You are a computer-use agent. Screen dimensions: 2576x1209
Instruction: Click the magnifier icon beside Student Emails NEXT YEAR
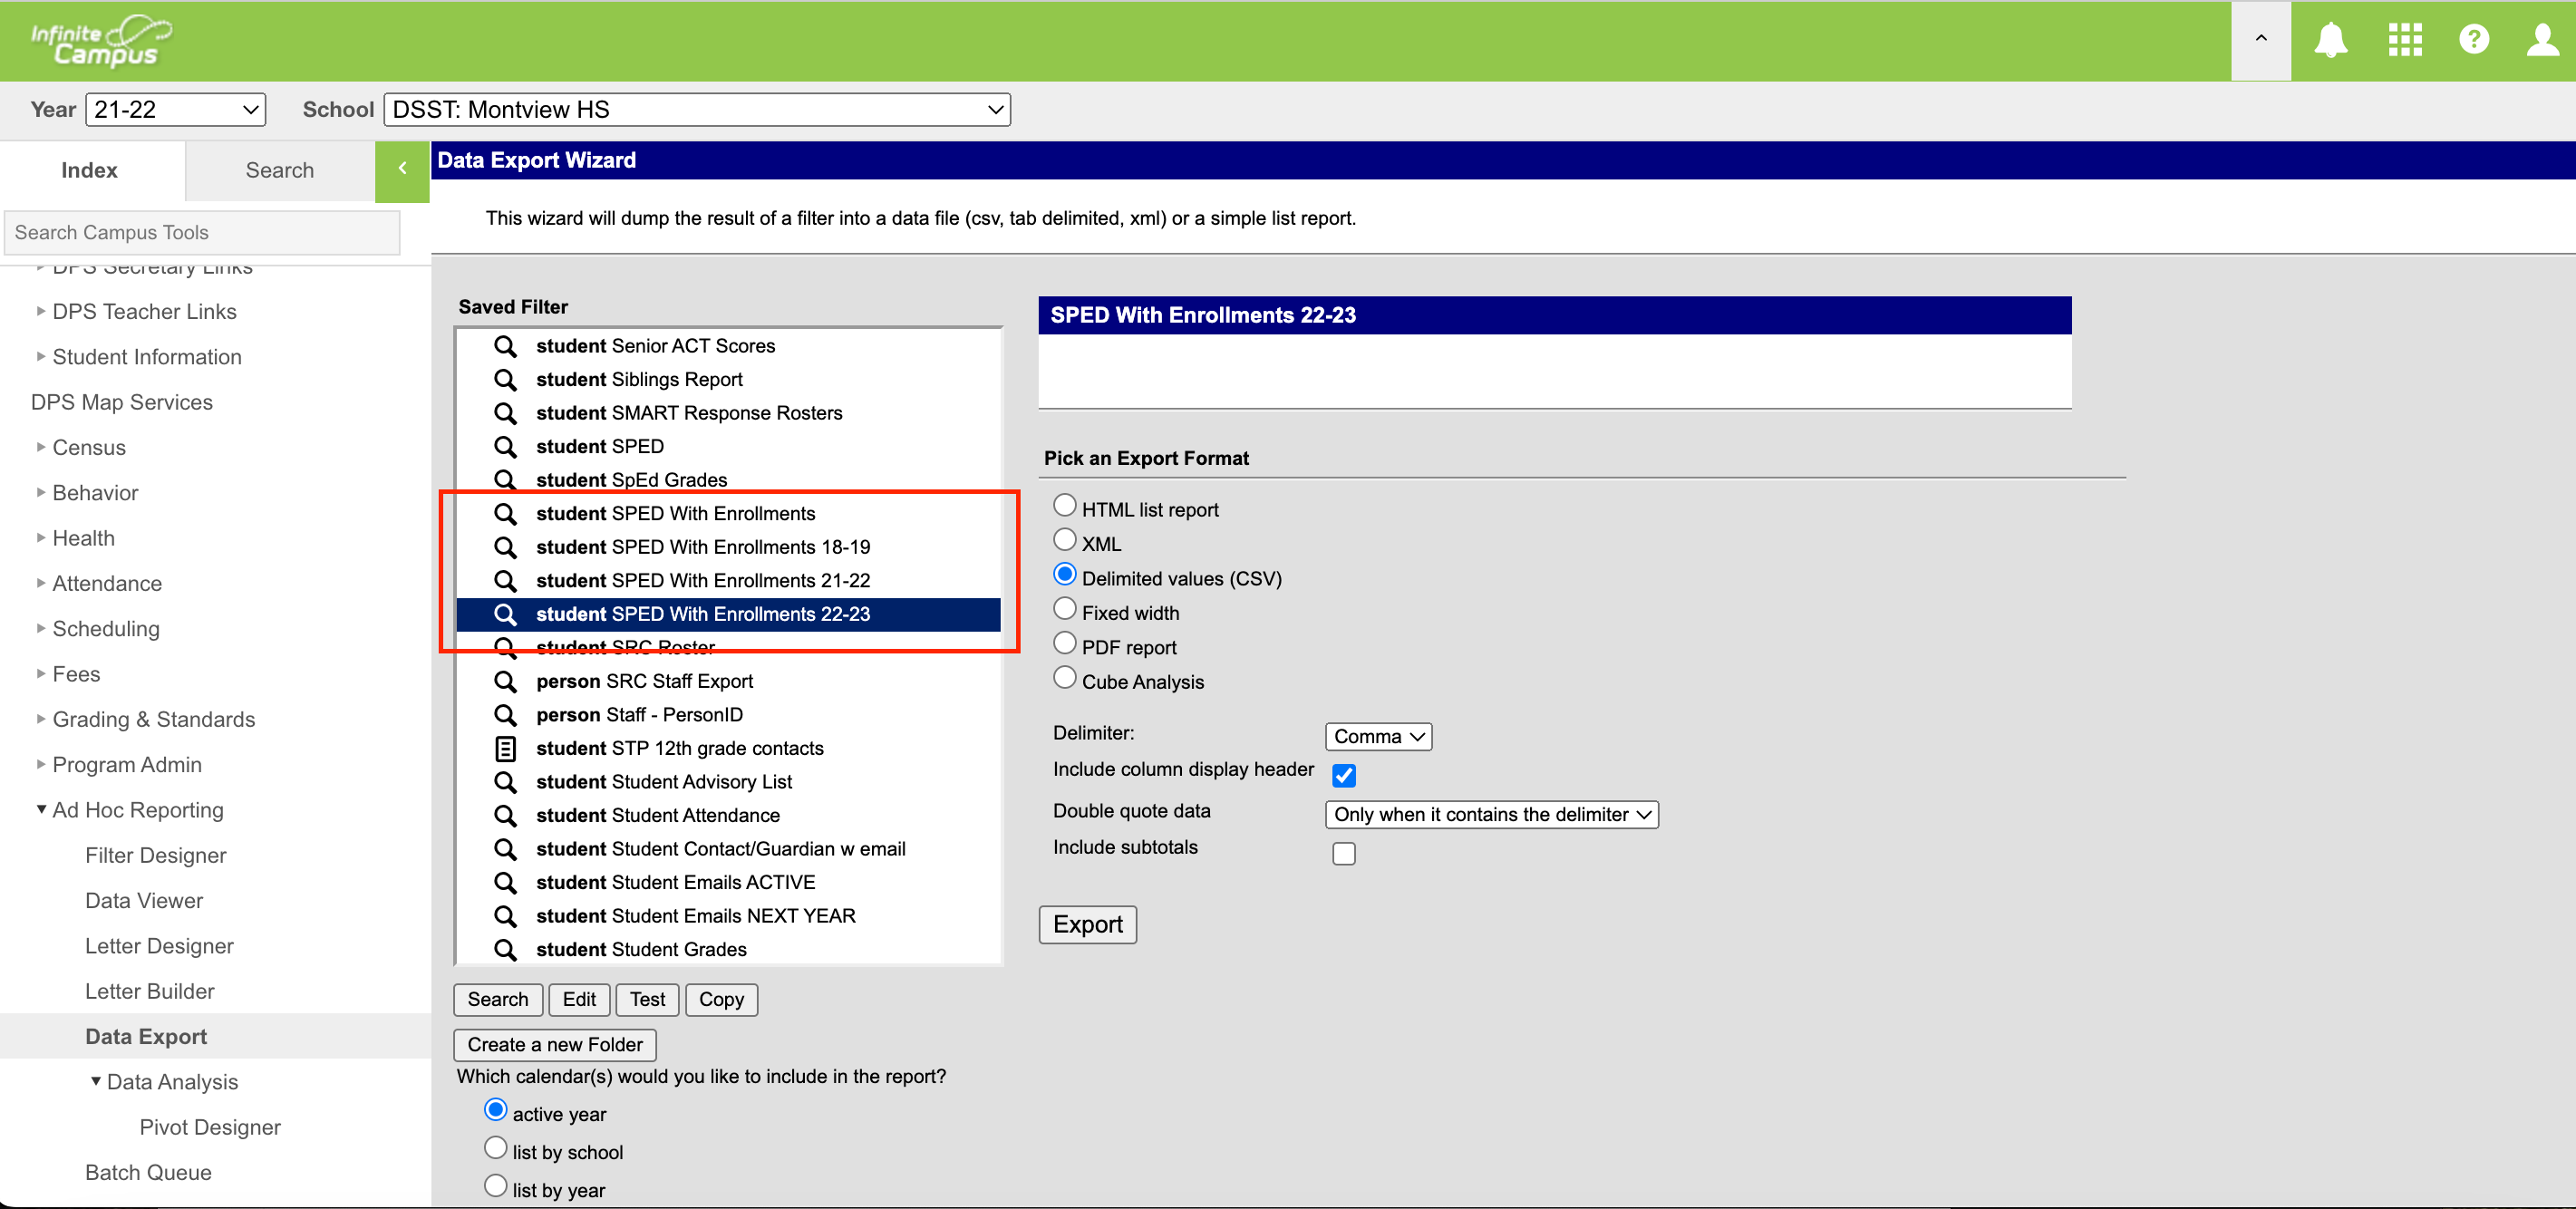click(x=506, y=916)
